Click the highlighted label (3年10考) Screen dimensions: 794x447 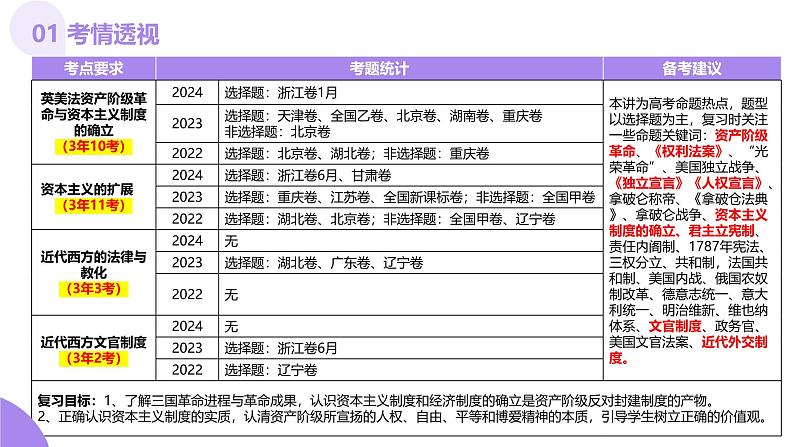(93, 147)
